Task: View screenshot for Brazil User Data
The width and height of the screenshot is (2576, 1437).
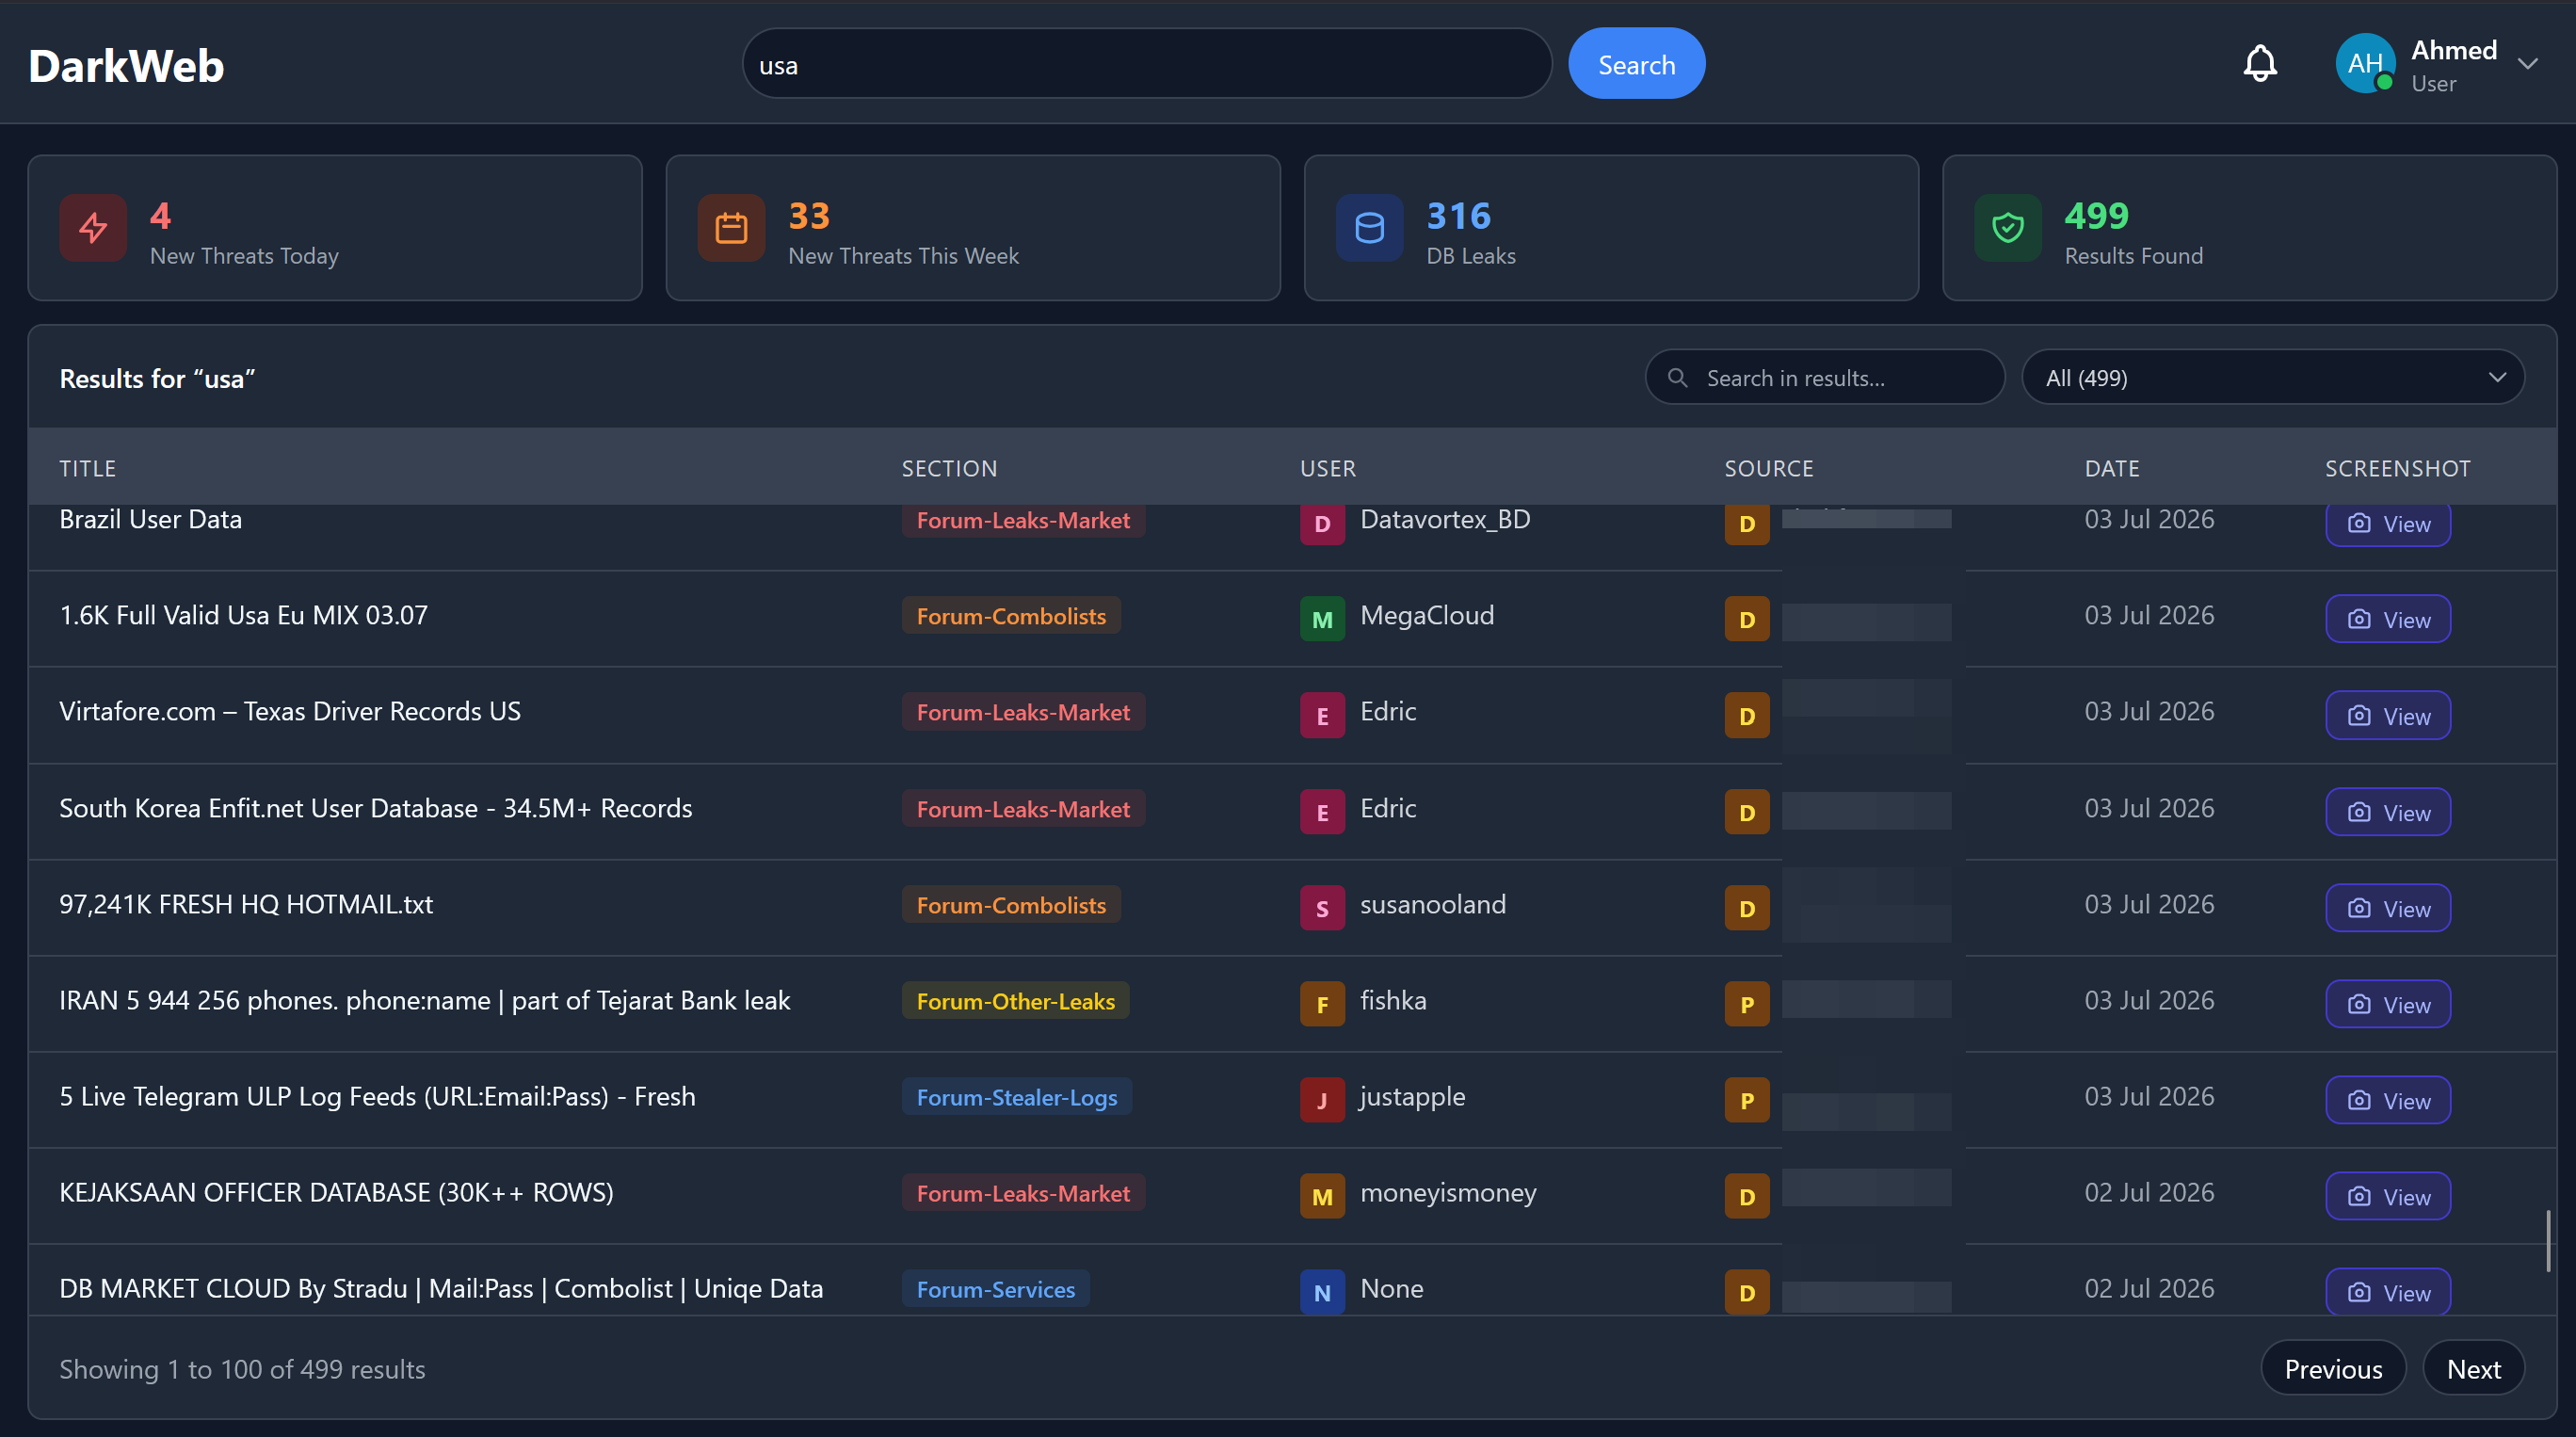Action: 2388,524
